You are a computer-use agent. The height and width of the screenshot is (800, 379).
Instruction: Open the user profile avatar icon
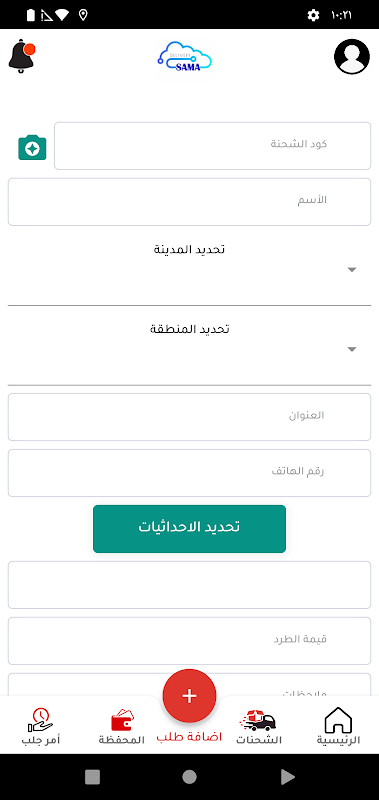click(x=351, y=56)
